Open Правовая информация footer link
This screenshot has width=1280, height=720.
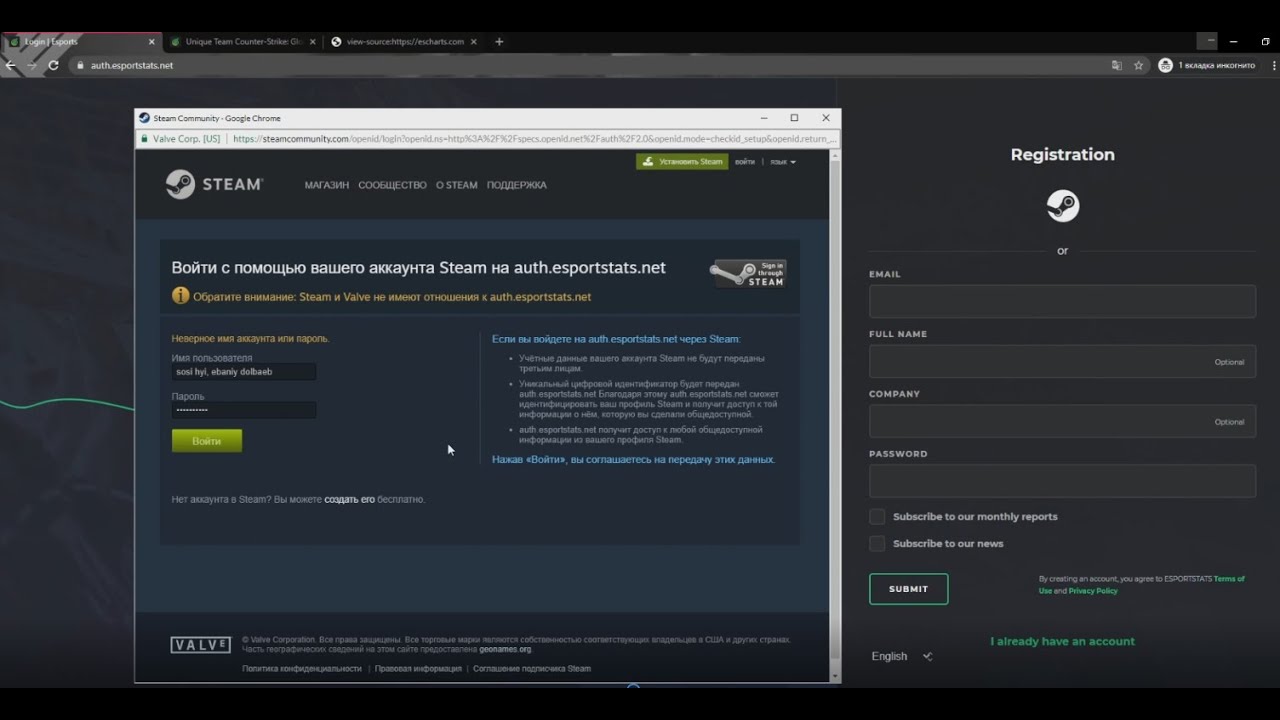pos(418,668)
